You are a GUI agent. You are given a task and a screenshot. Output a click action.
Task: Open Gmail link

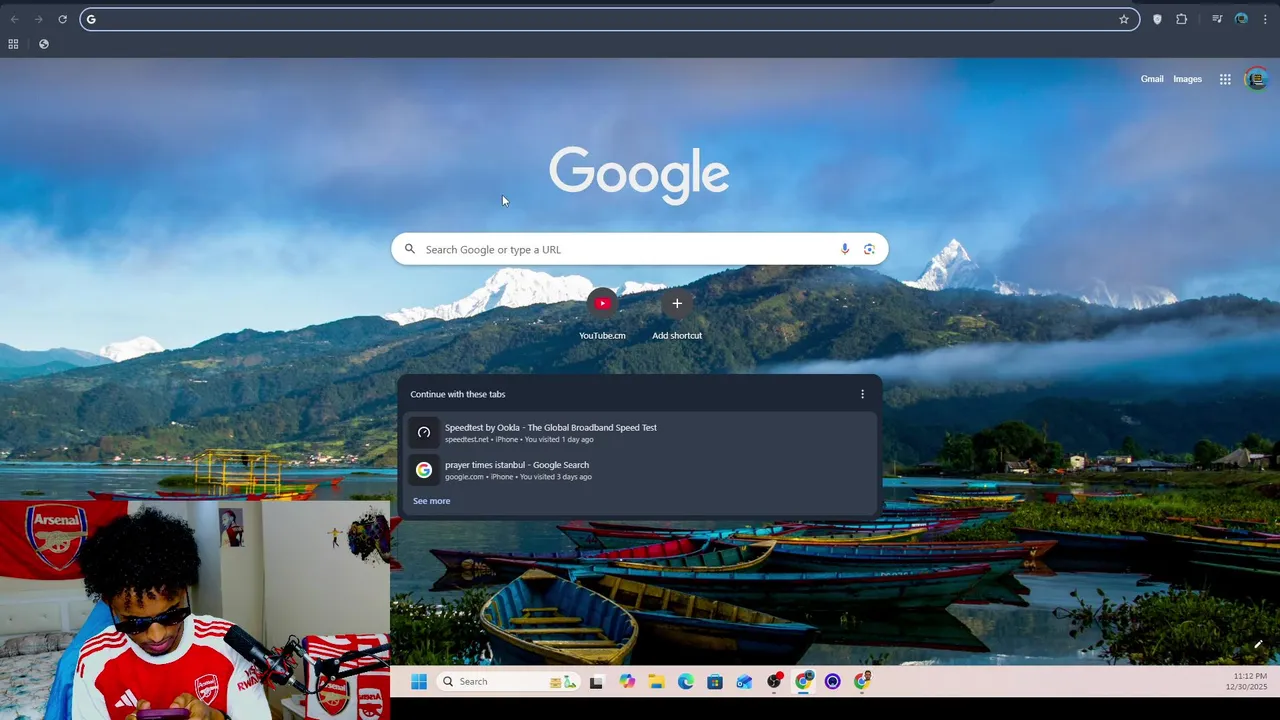1152,79
